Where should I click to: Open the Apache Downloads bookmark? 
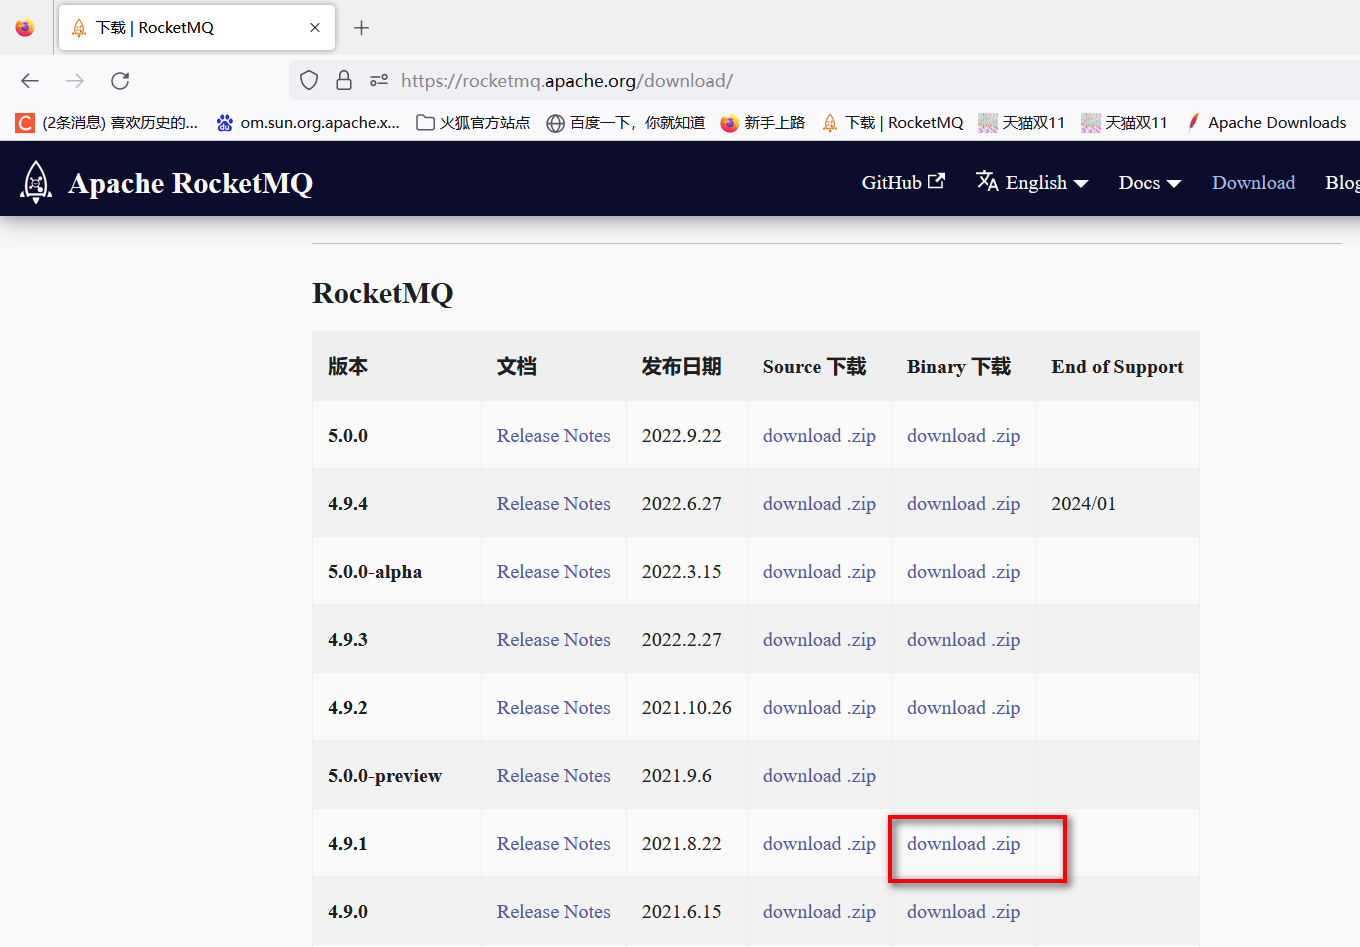1265,123
